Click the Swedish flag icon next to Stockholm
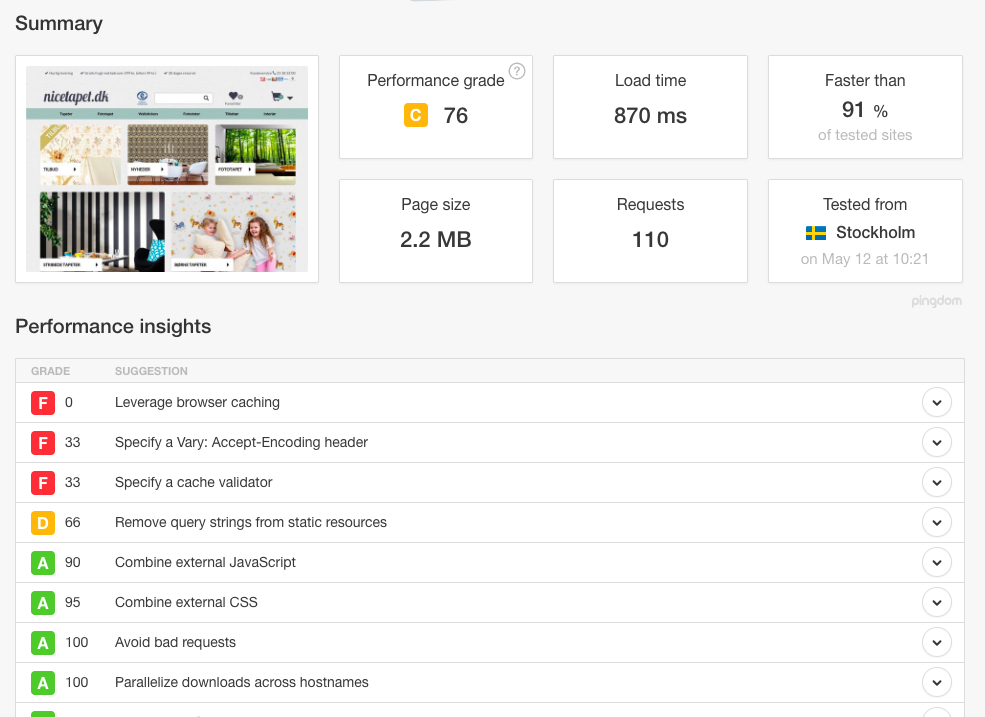Image resolution: width=985 pixels, height=717 pixels. coord(816,233)
